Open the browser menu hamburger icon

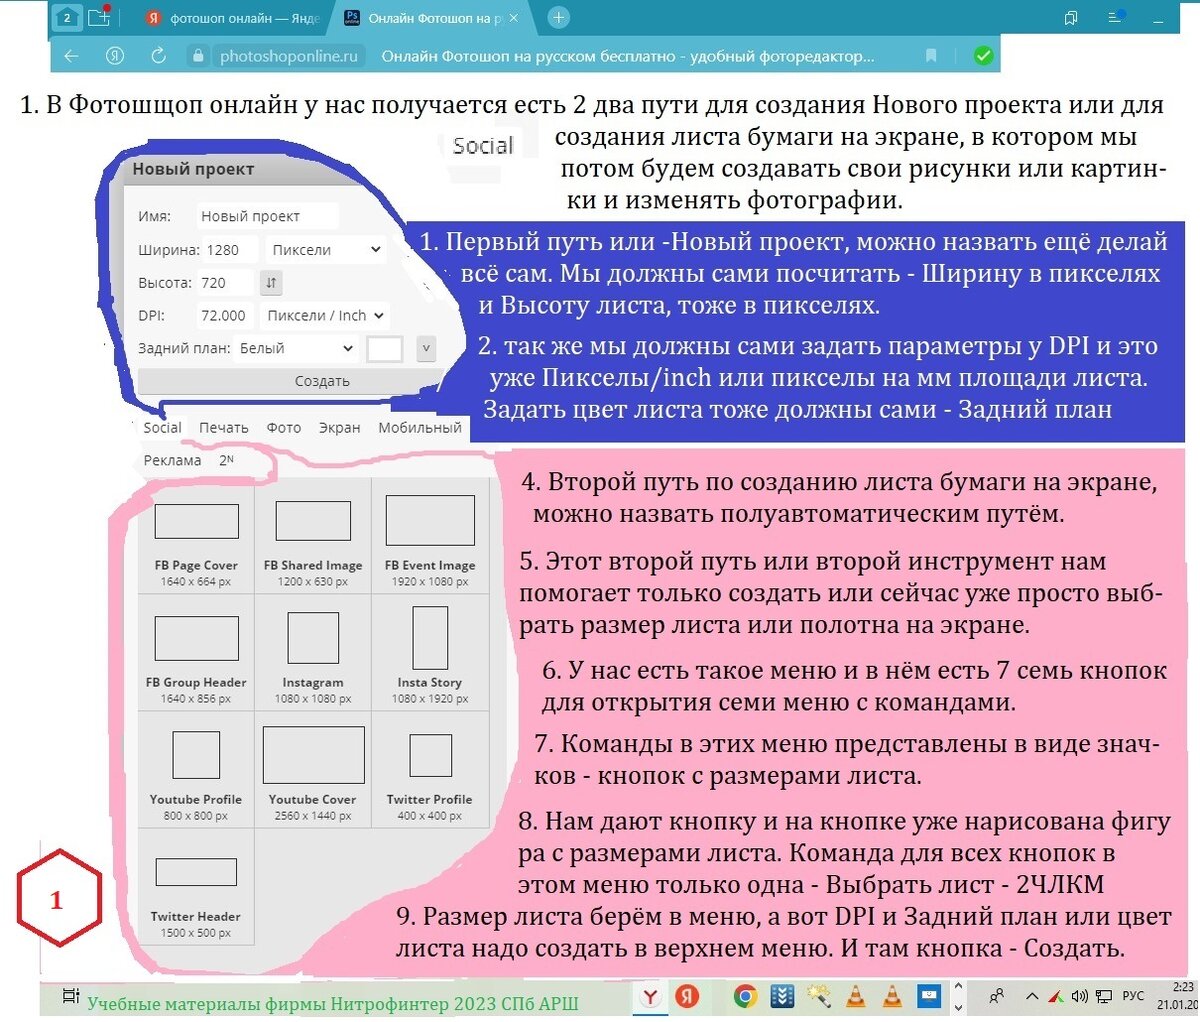(1116, 17)
